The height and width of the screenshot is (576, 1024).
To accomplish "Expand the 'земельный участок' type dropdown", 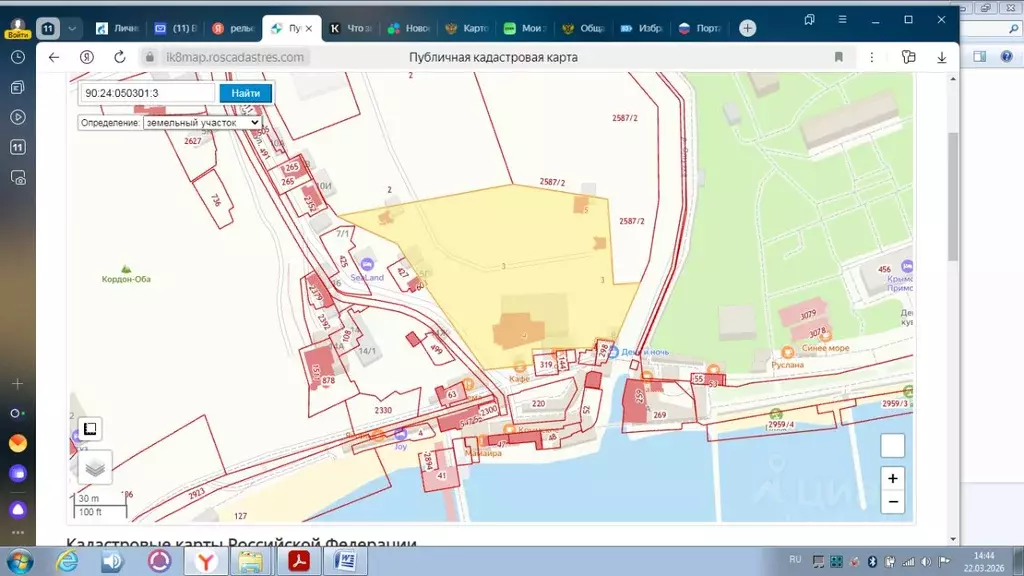I will (202, 122).
